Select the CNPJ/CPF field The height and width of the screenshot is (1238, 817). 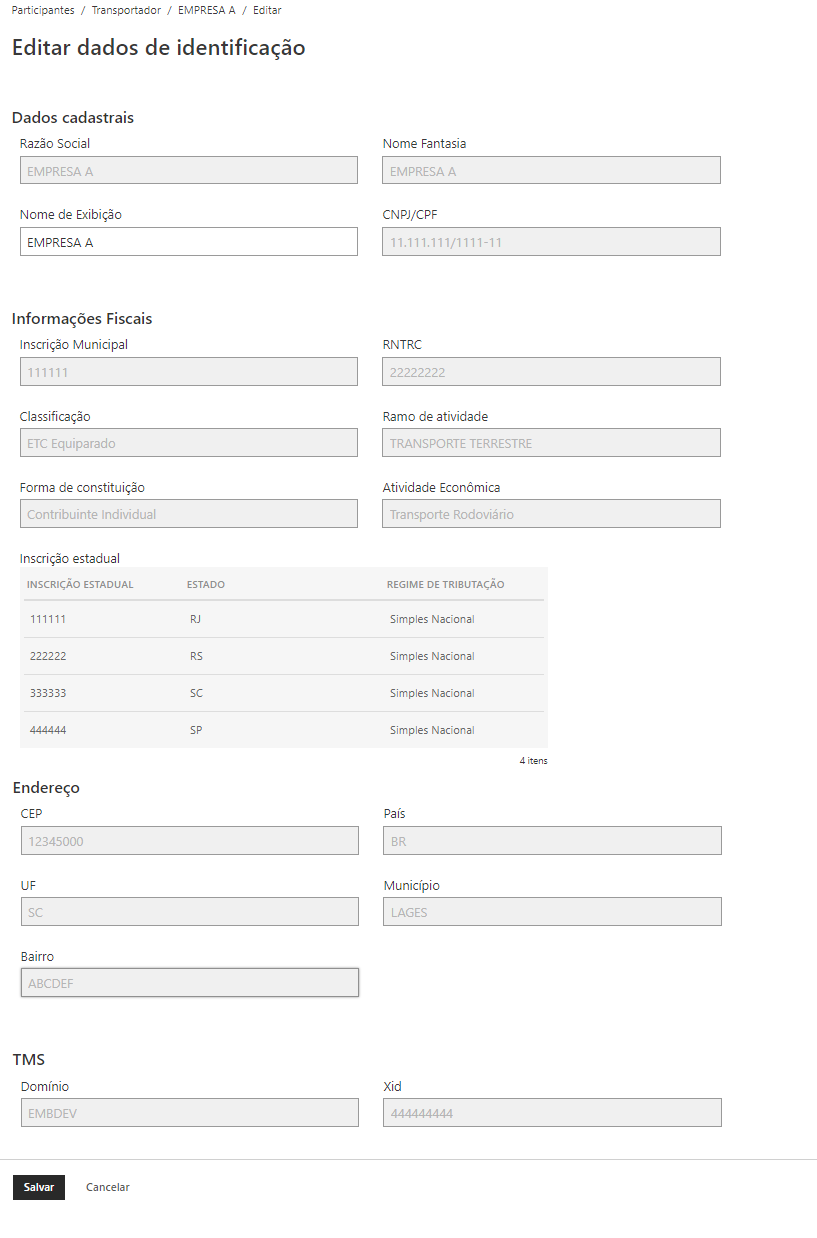point(551,242)
